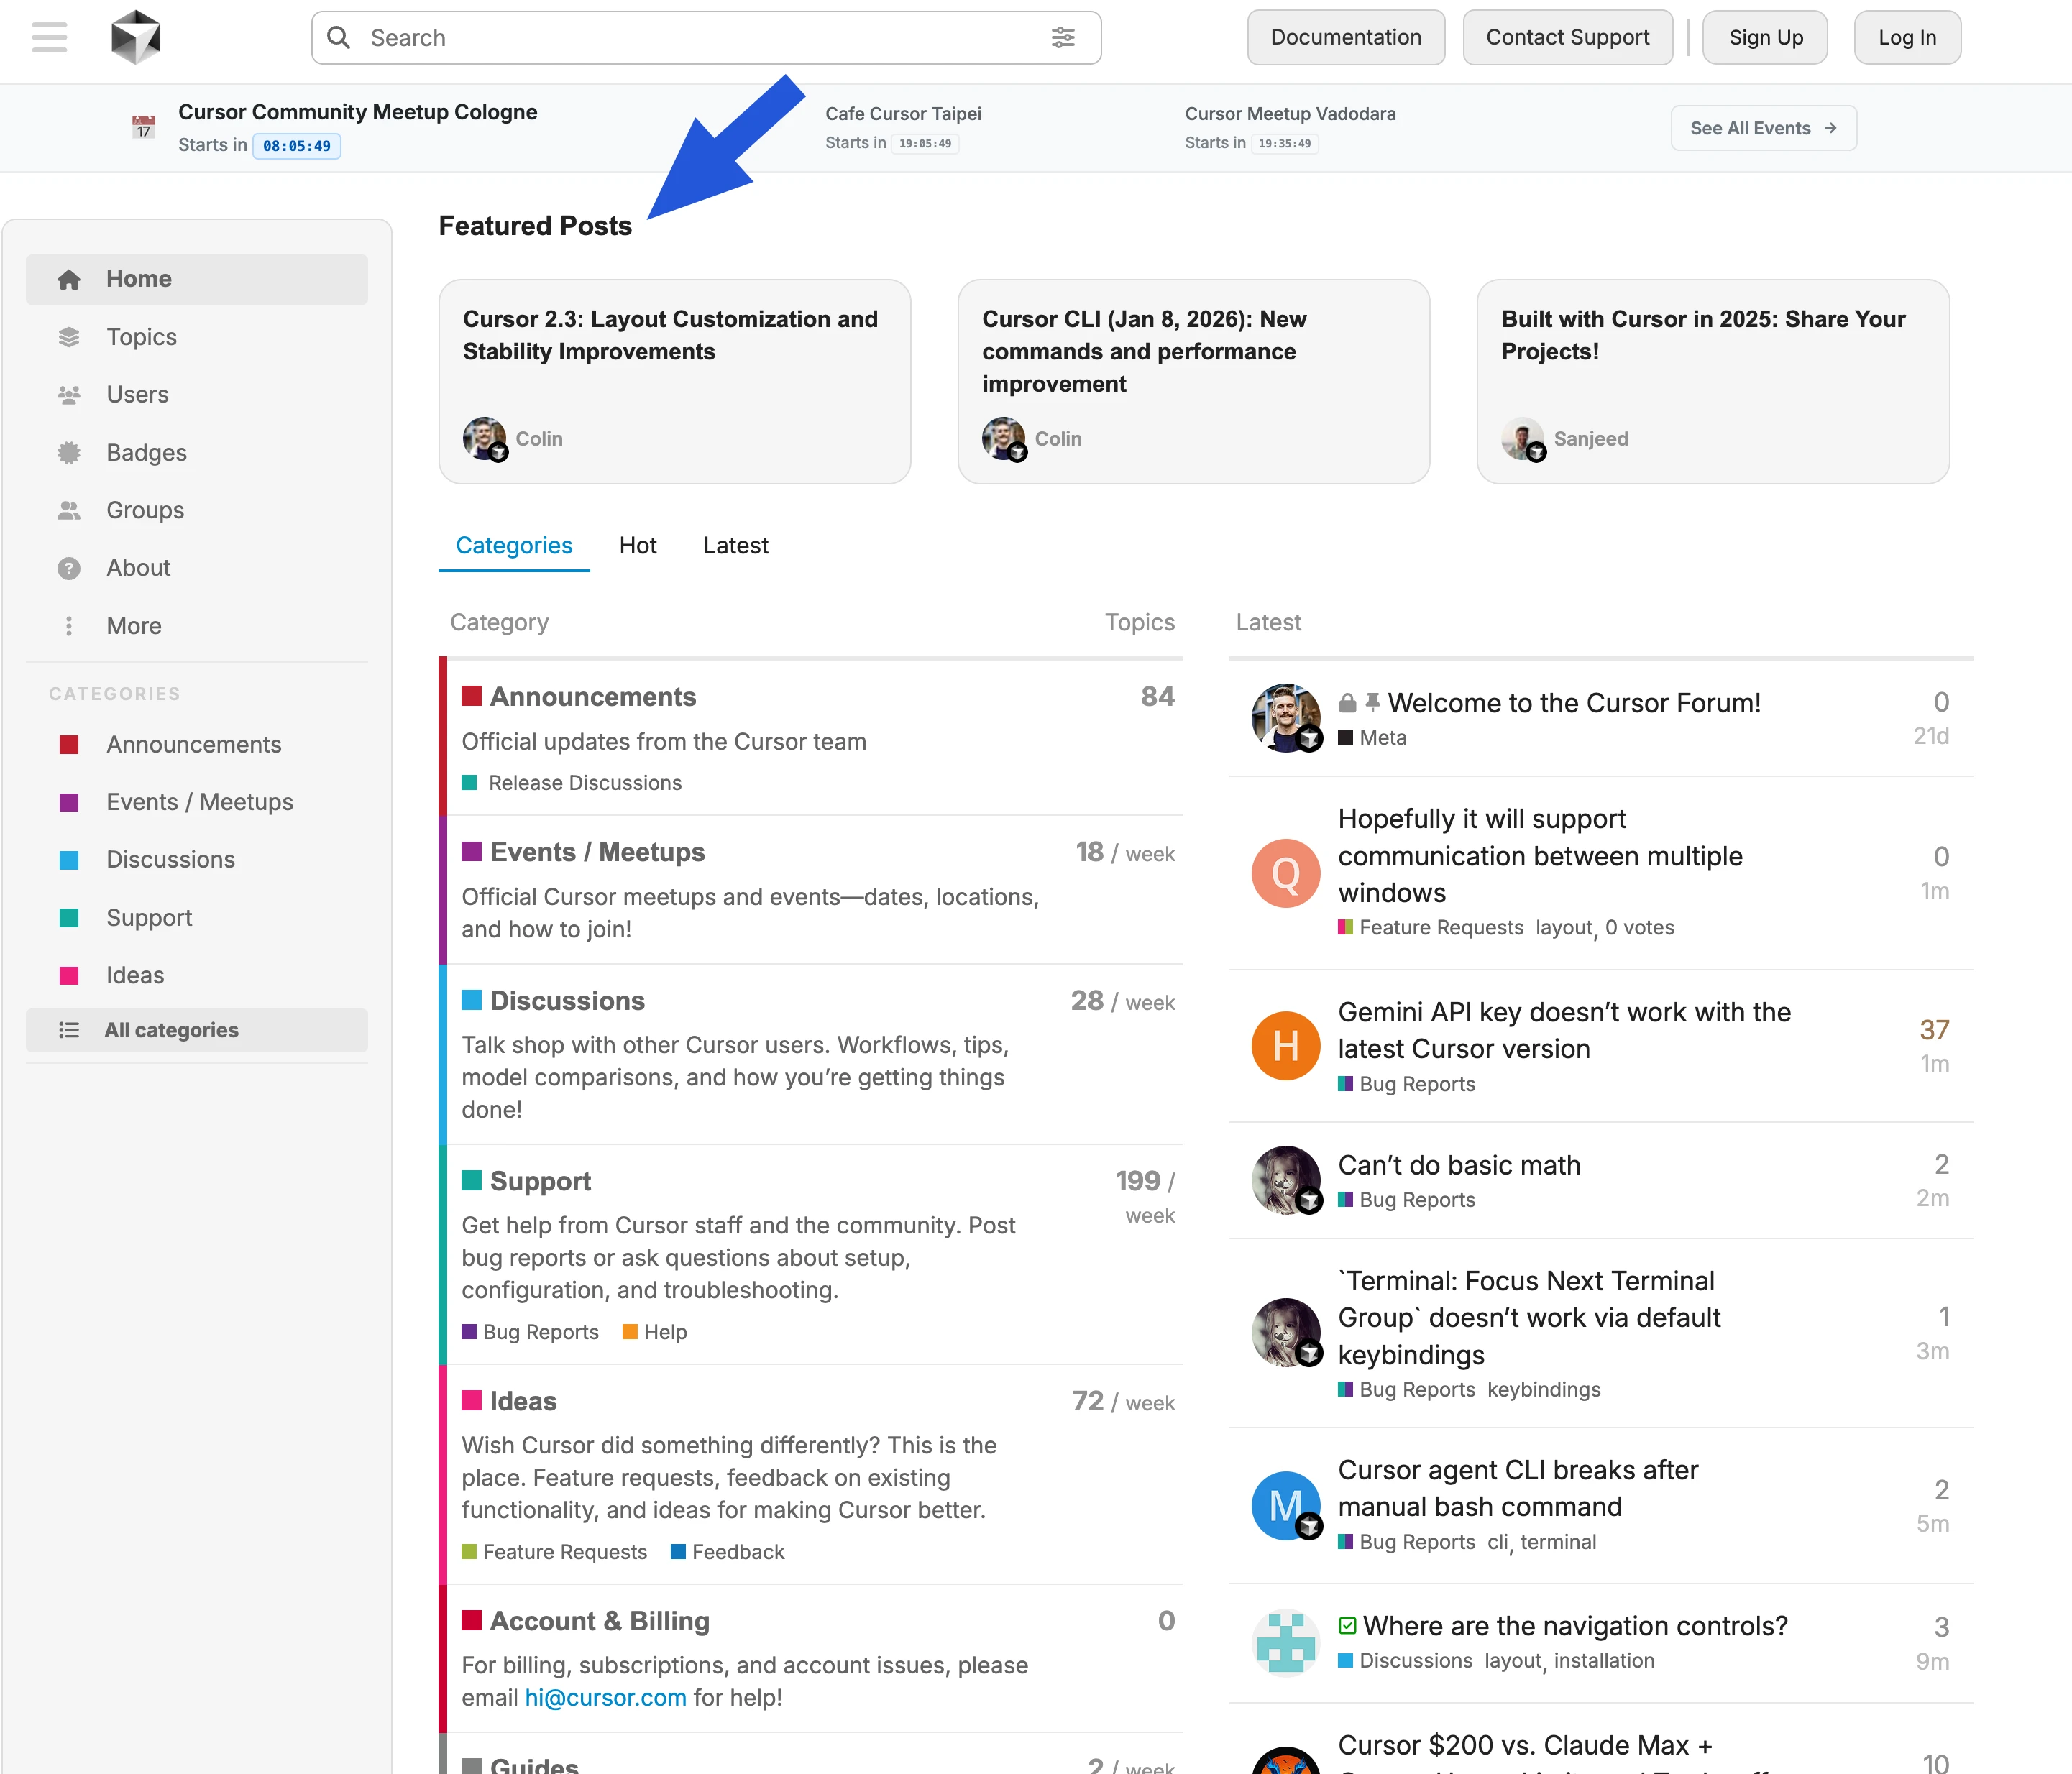Expand All categories list
This screenshot has height=1774, width=2072.
(x=171, y=1030)
